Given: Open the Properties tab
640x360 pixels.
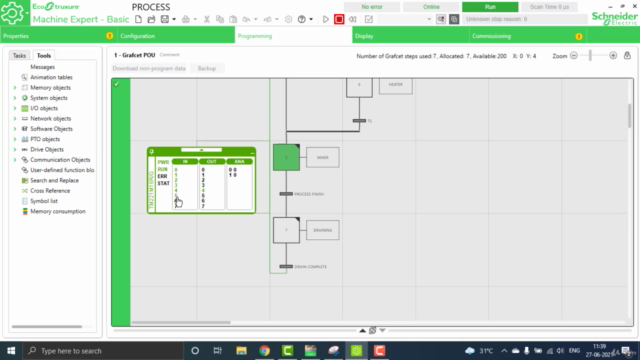Looking at the screenshot, I should tap(58, 36).
